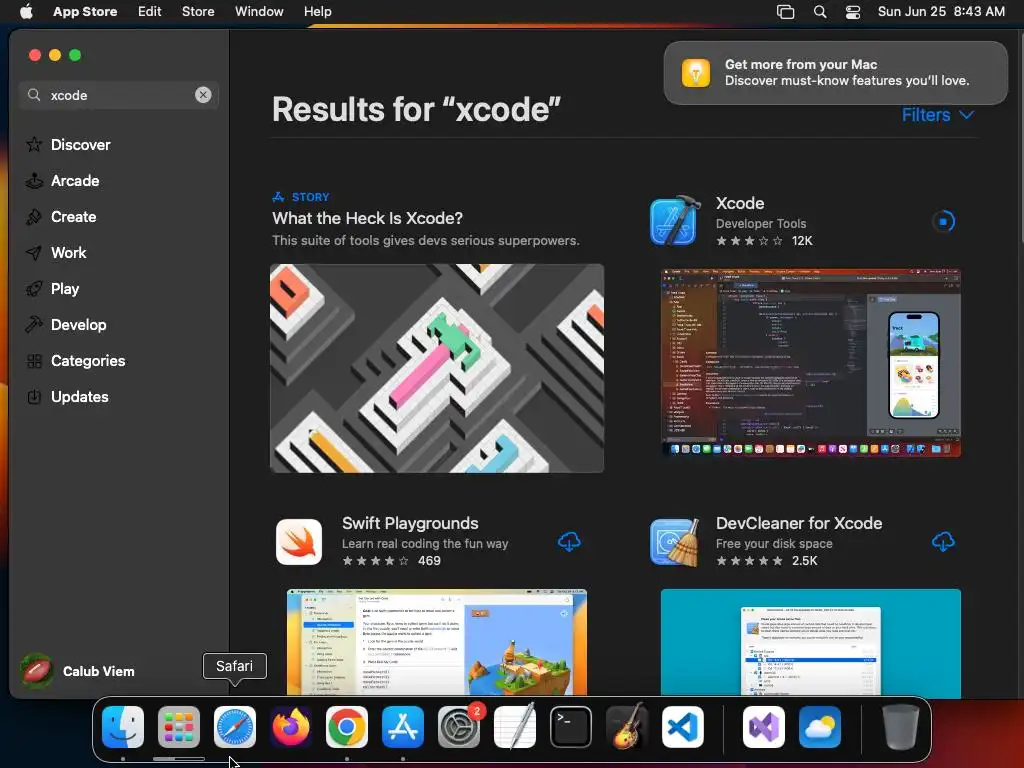1024x768 pixels.
Task: Click DevCleaner's 2.5K star rating
Action: coord(767,561)
